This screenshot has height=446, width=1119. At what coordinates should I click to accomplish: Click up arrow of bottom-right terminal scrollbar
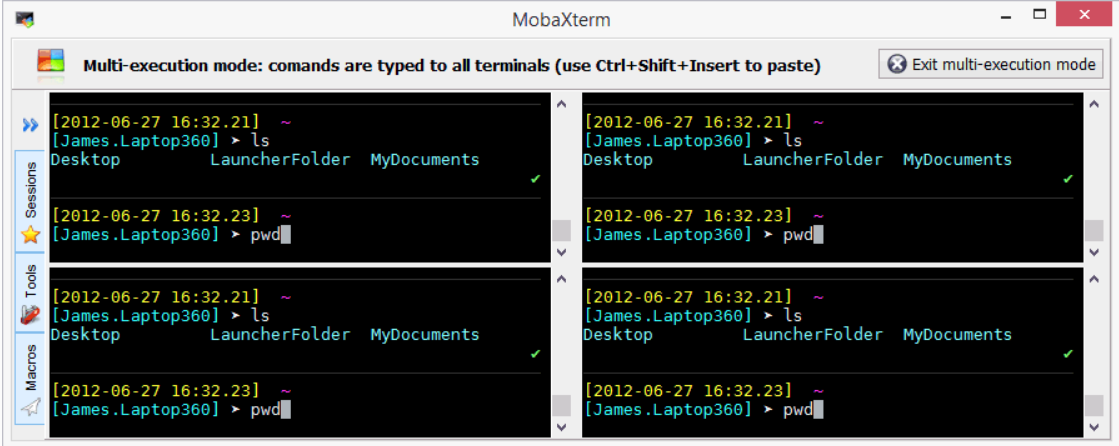coord(1093,280)
